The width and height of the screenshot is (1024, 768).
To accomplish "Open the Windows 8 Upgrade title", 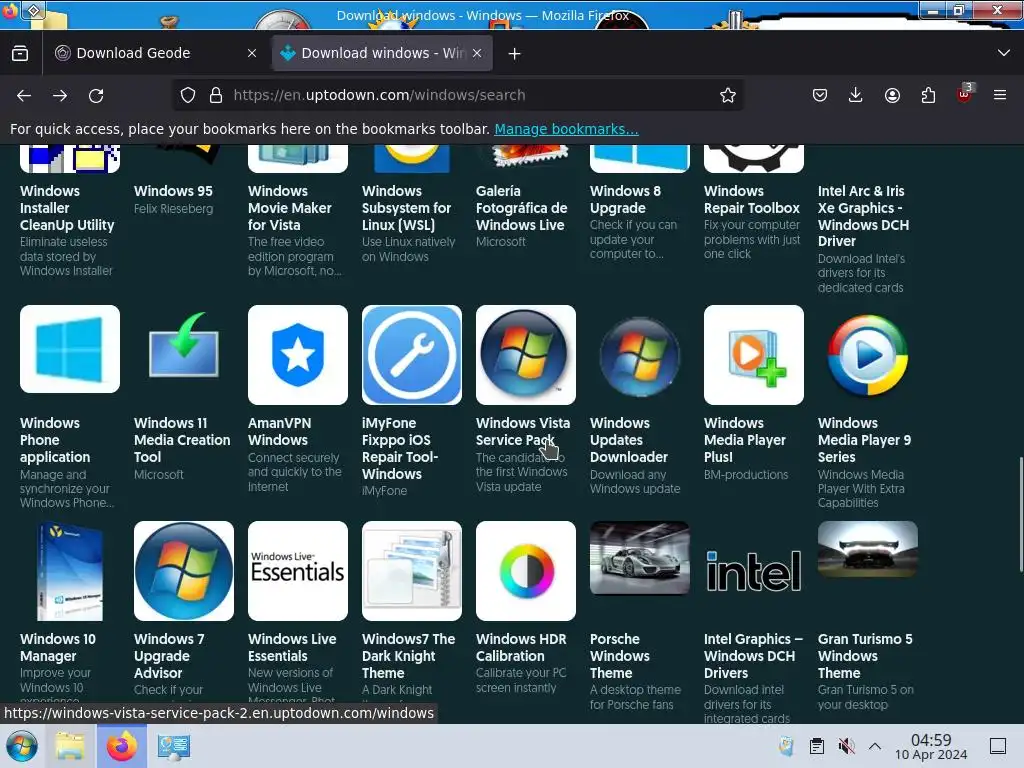I will (625, 200).
